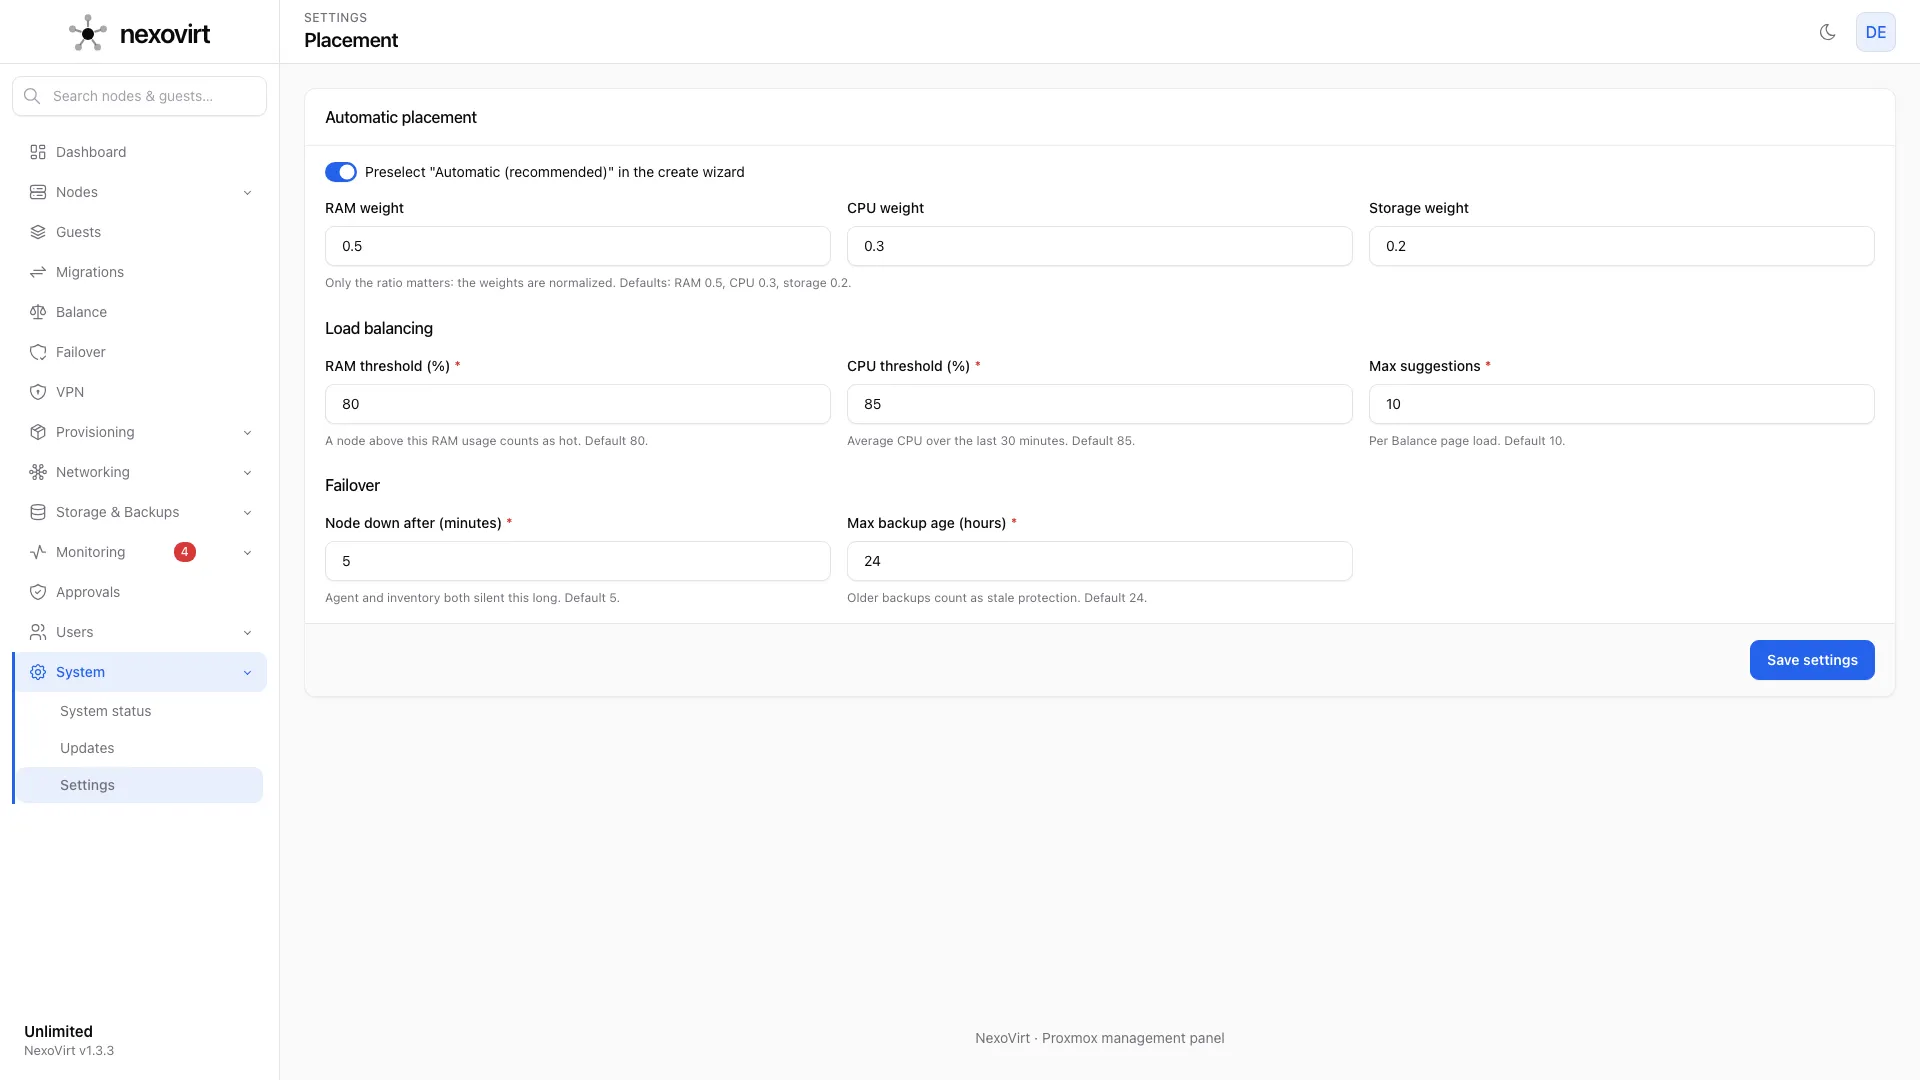Click the RAM weight input field
The image size is (1920, 1080).
pos(578,246)
